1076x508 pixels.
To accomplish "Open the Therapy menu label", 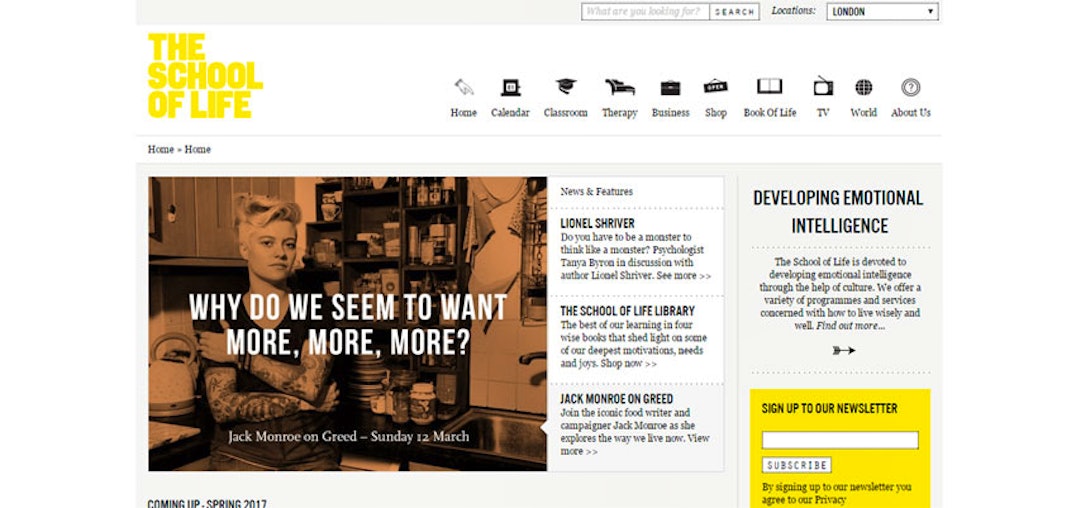I will coord(620,113).
